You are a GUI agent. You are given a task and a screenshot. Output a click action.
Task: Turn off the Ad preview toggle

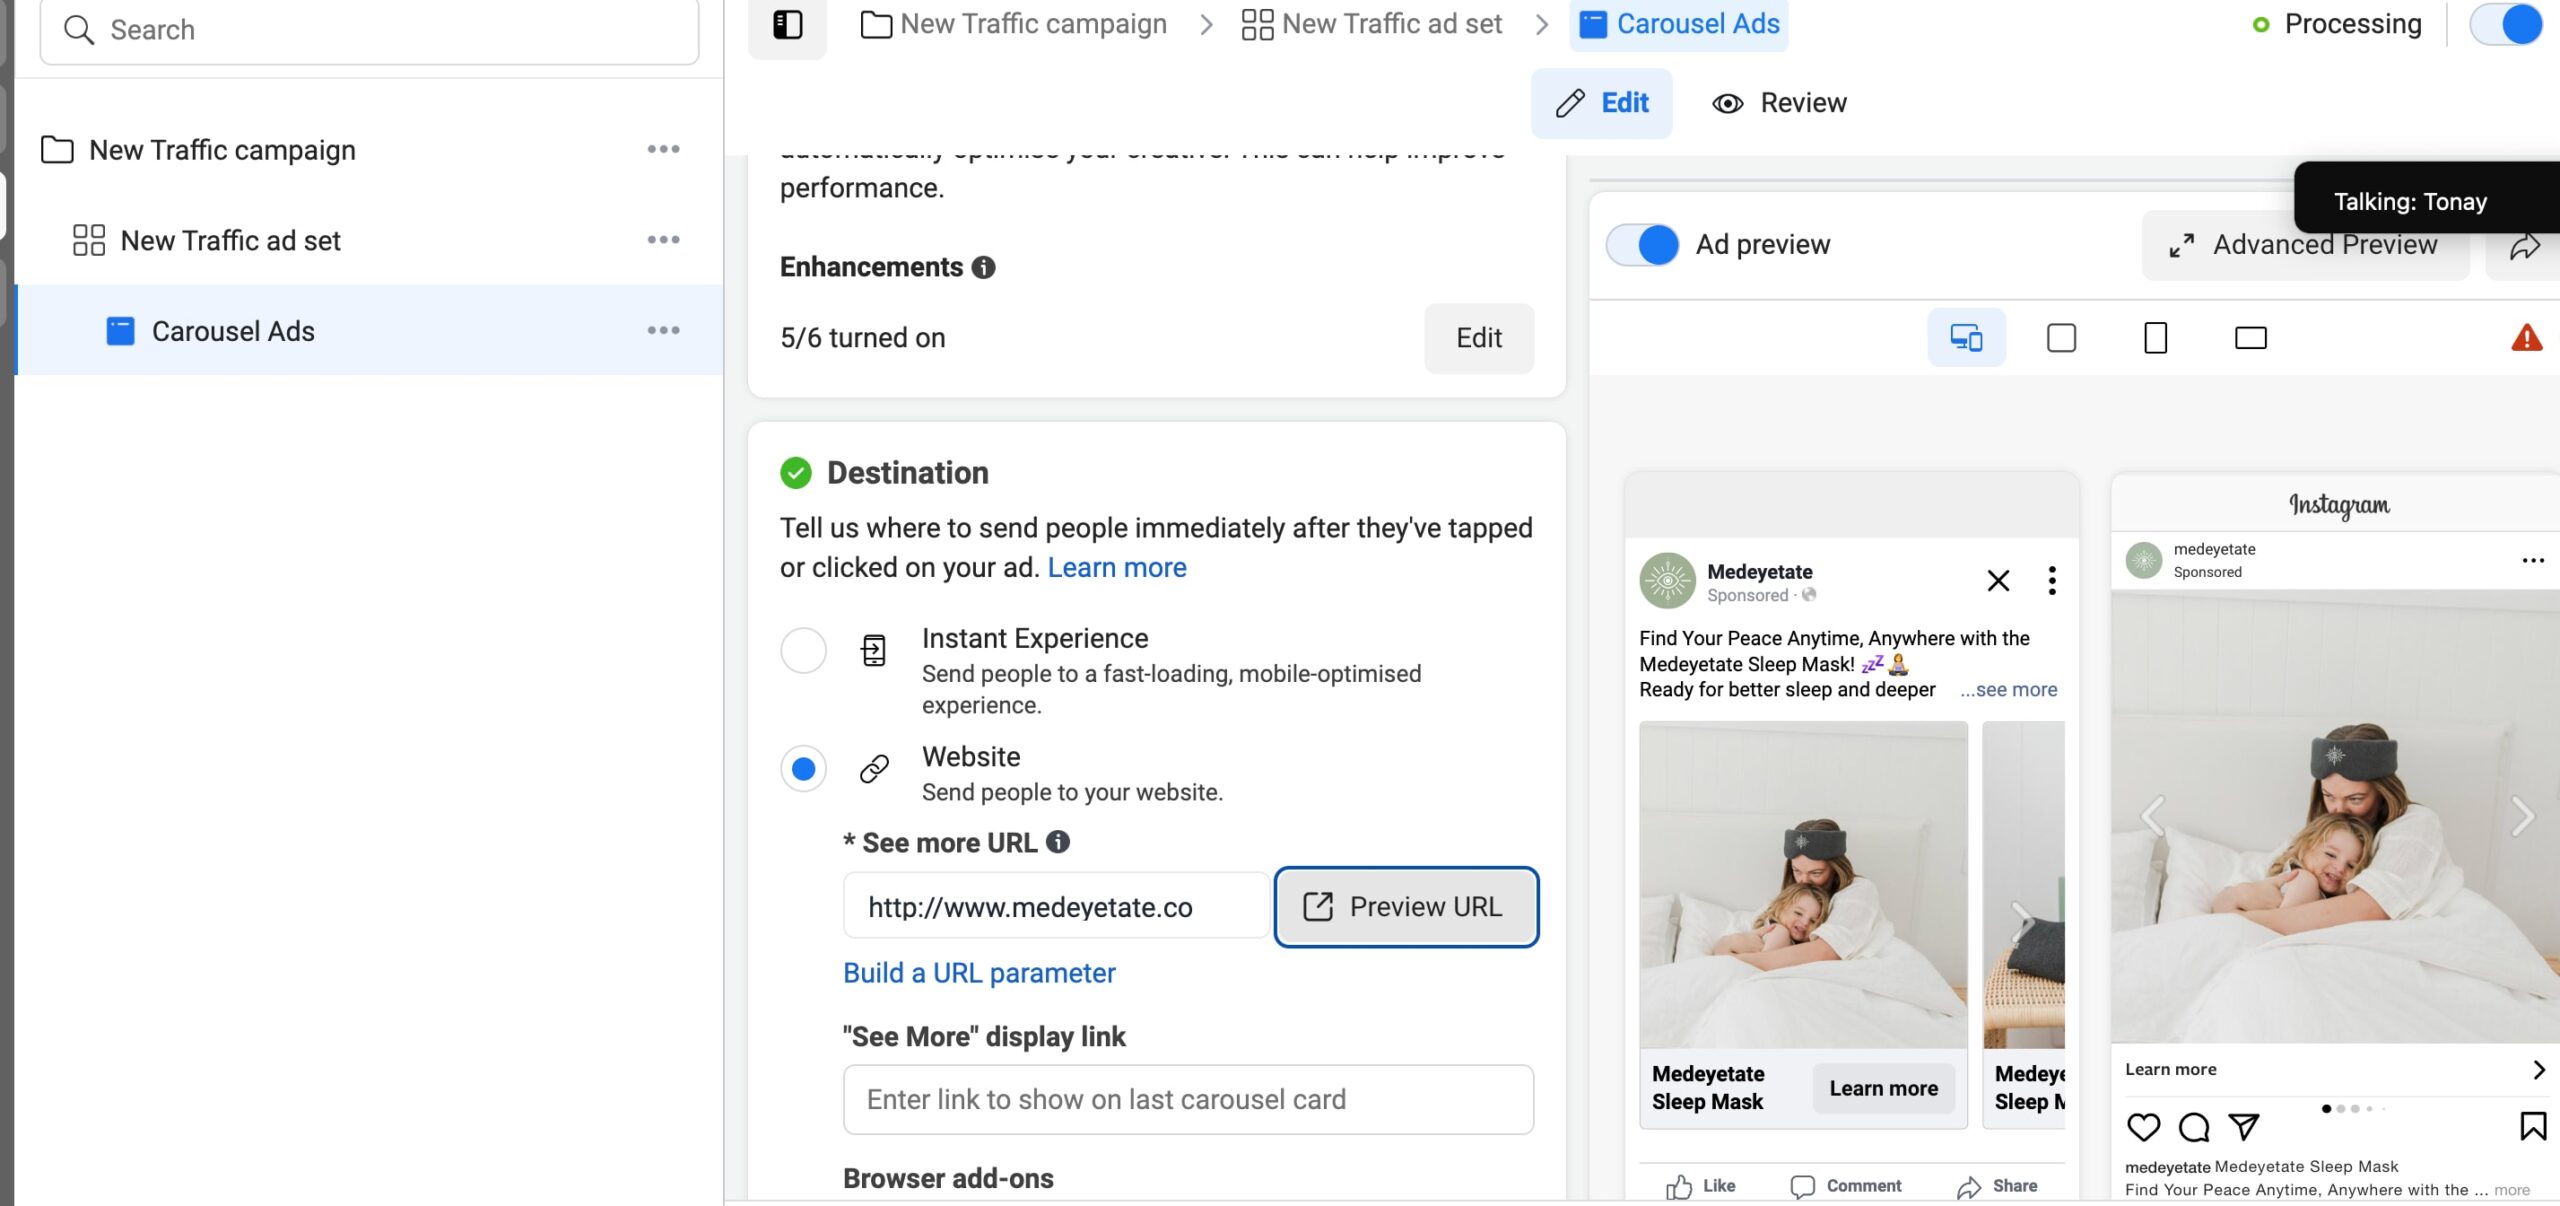point(1642,245)
